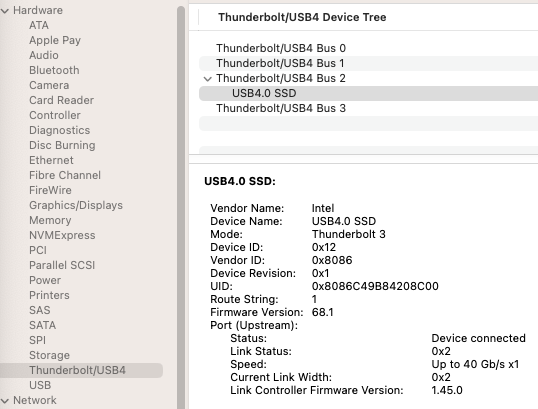
Task: Select the Hardware section header
Action: (x=38, y=10)
